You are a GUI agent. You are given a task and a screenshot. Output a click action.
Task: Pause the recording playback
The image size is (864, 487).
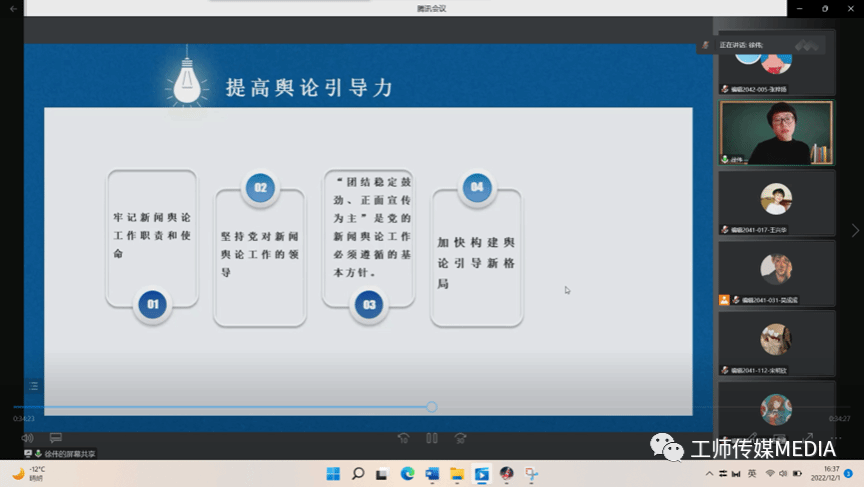click(432, 438)
